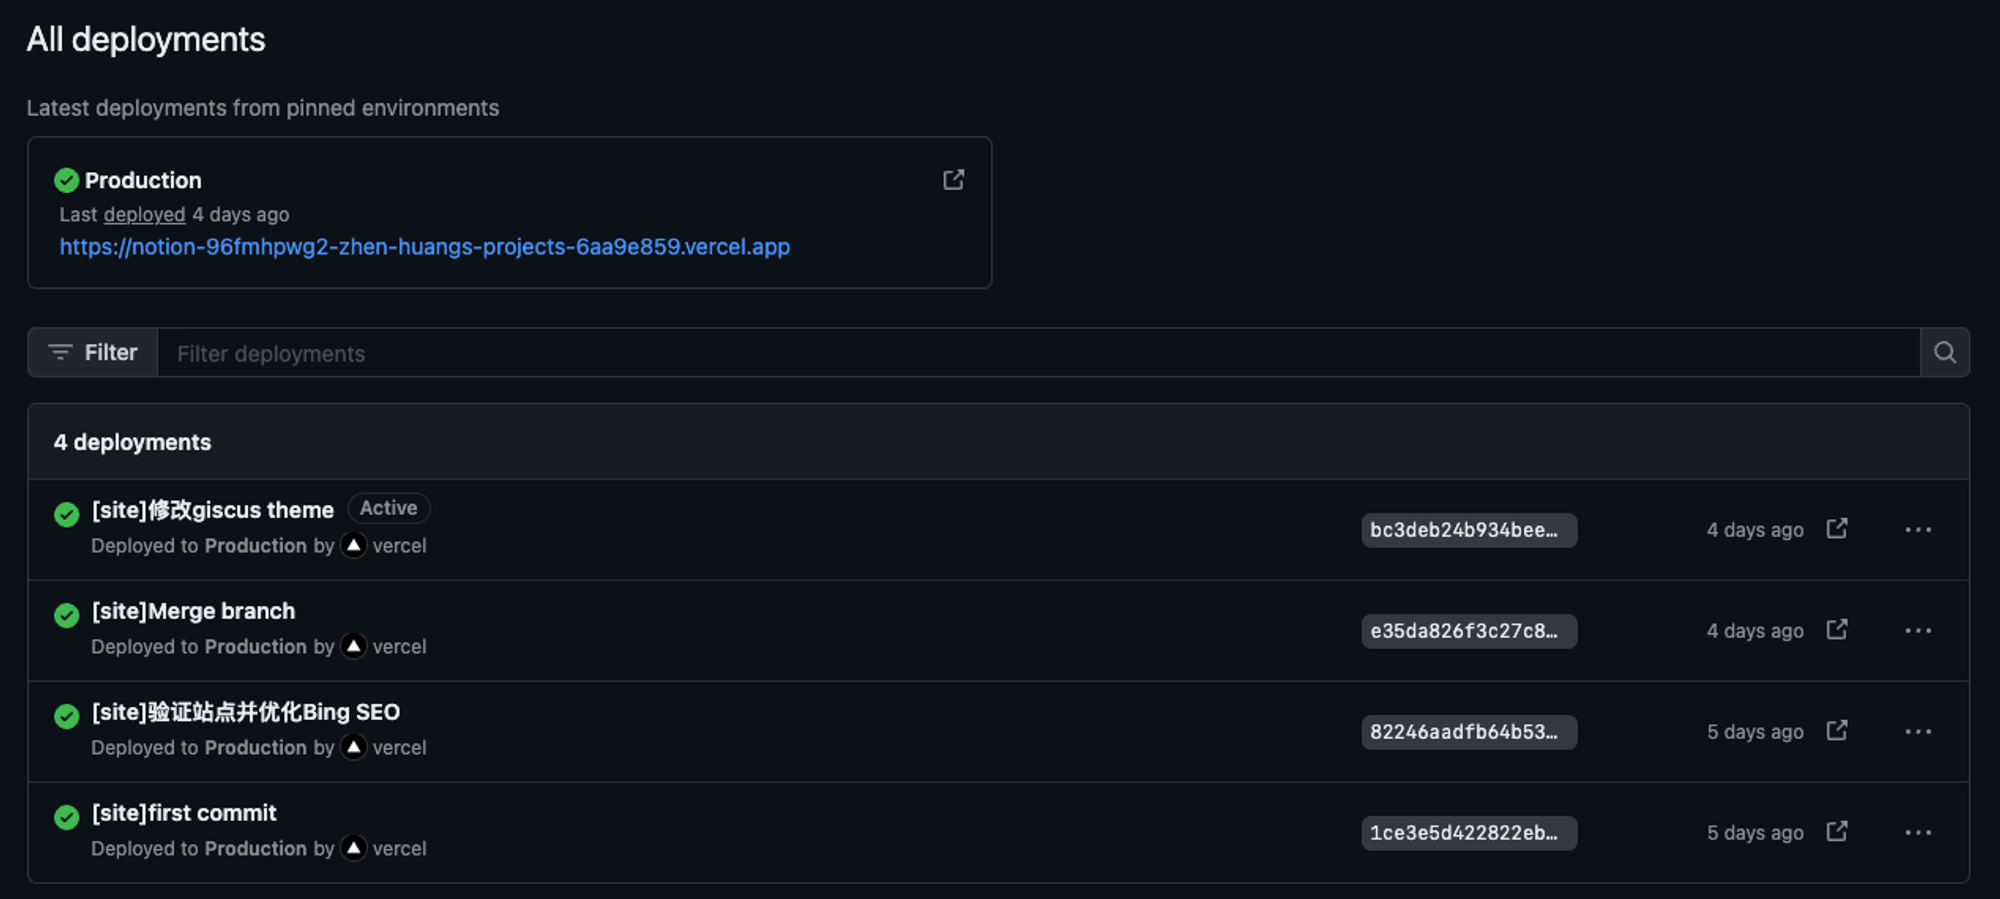2000x899 pixels.
Task: Open the Production environment external link icon
Action: pyautogui.click(x=954, y=179)
